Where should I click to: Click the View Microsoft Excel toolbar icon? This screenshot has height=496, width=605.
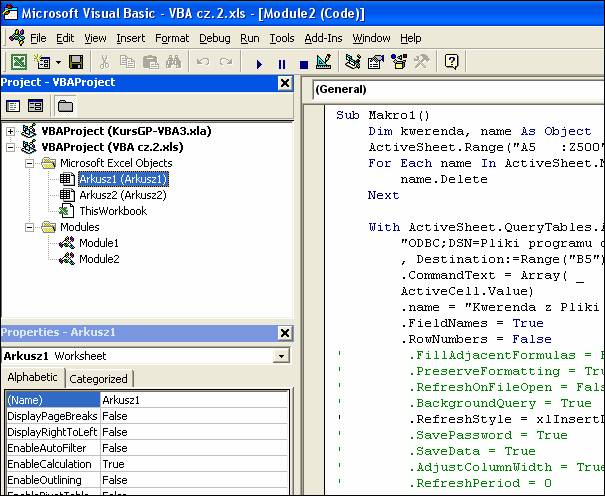coord(18,62)
